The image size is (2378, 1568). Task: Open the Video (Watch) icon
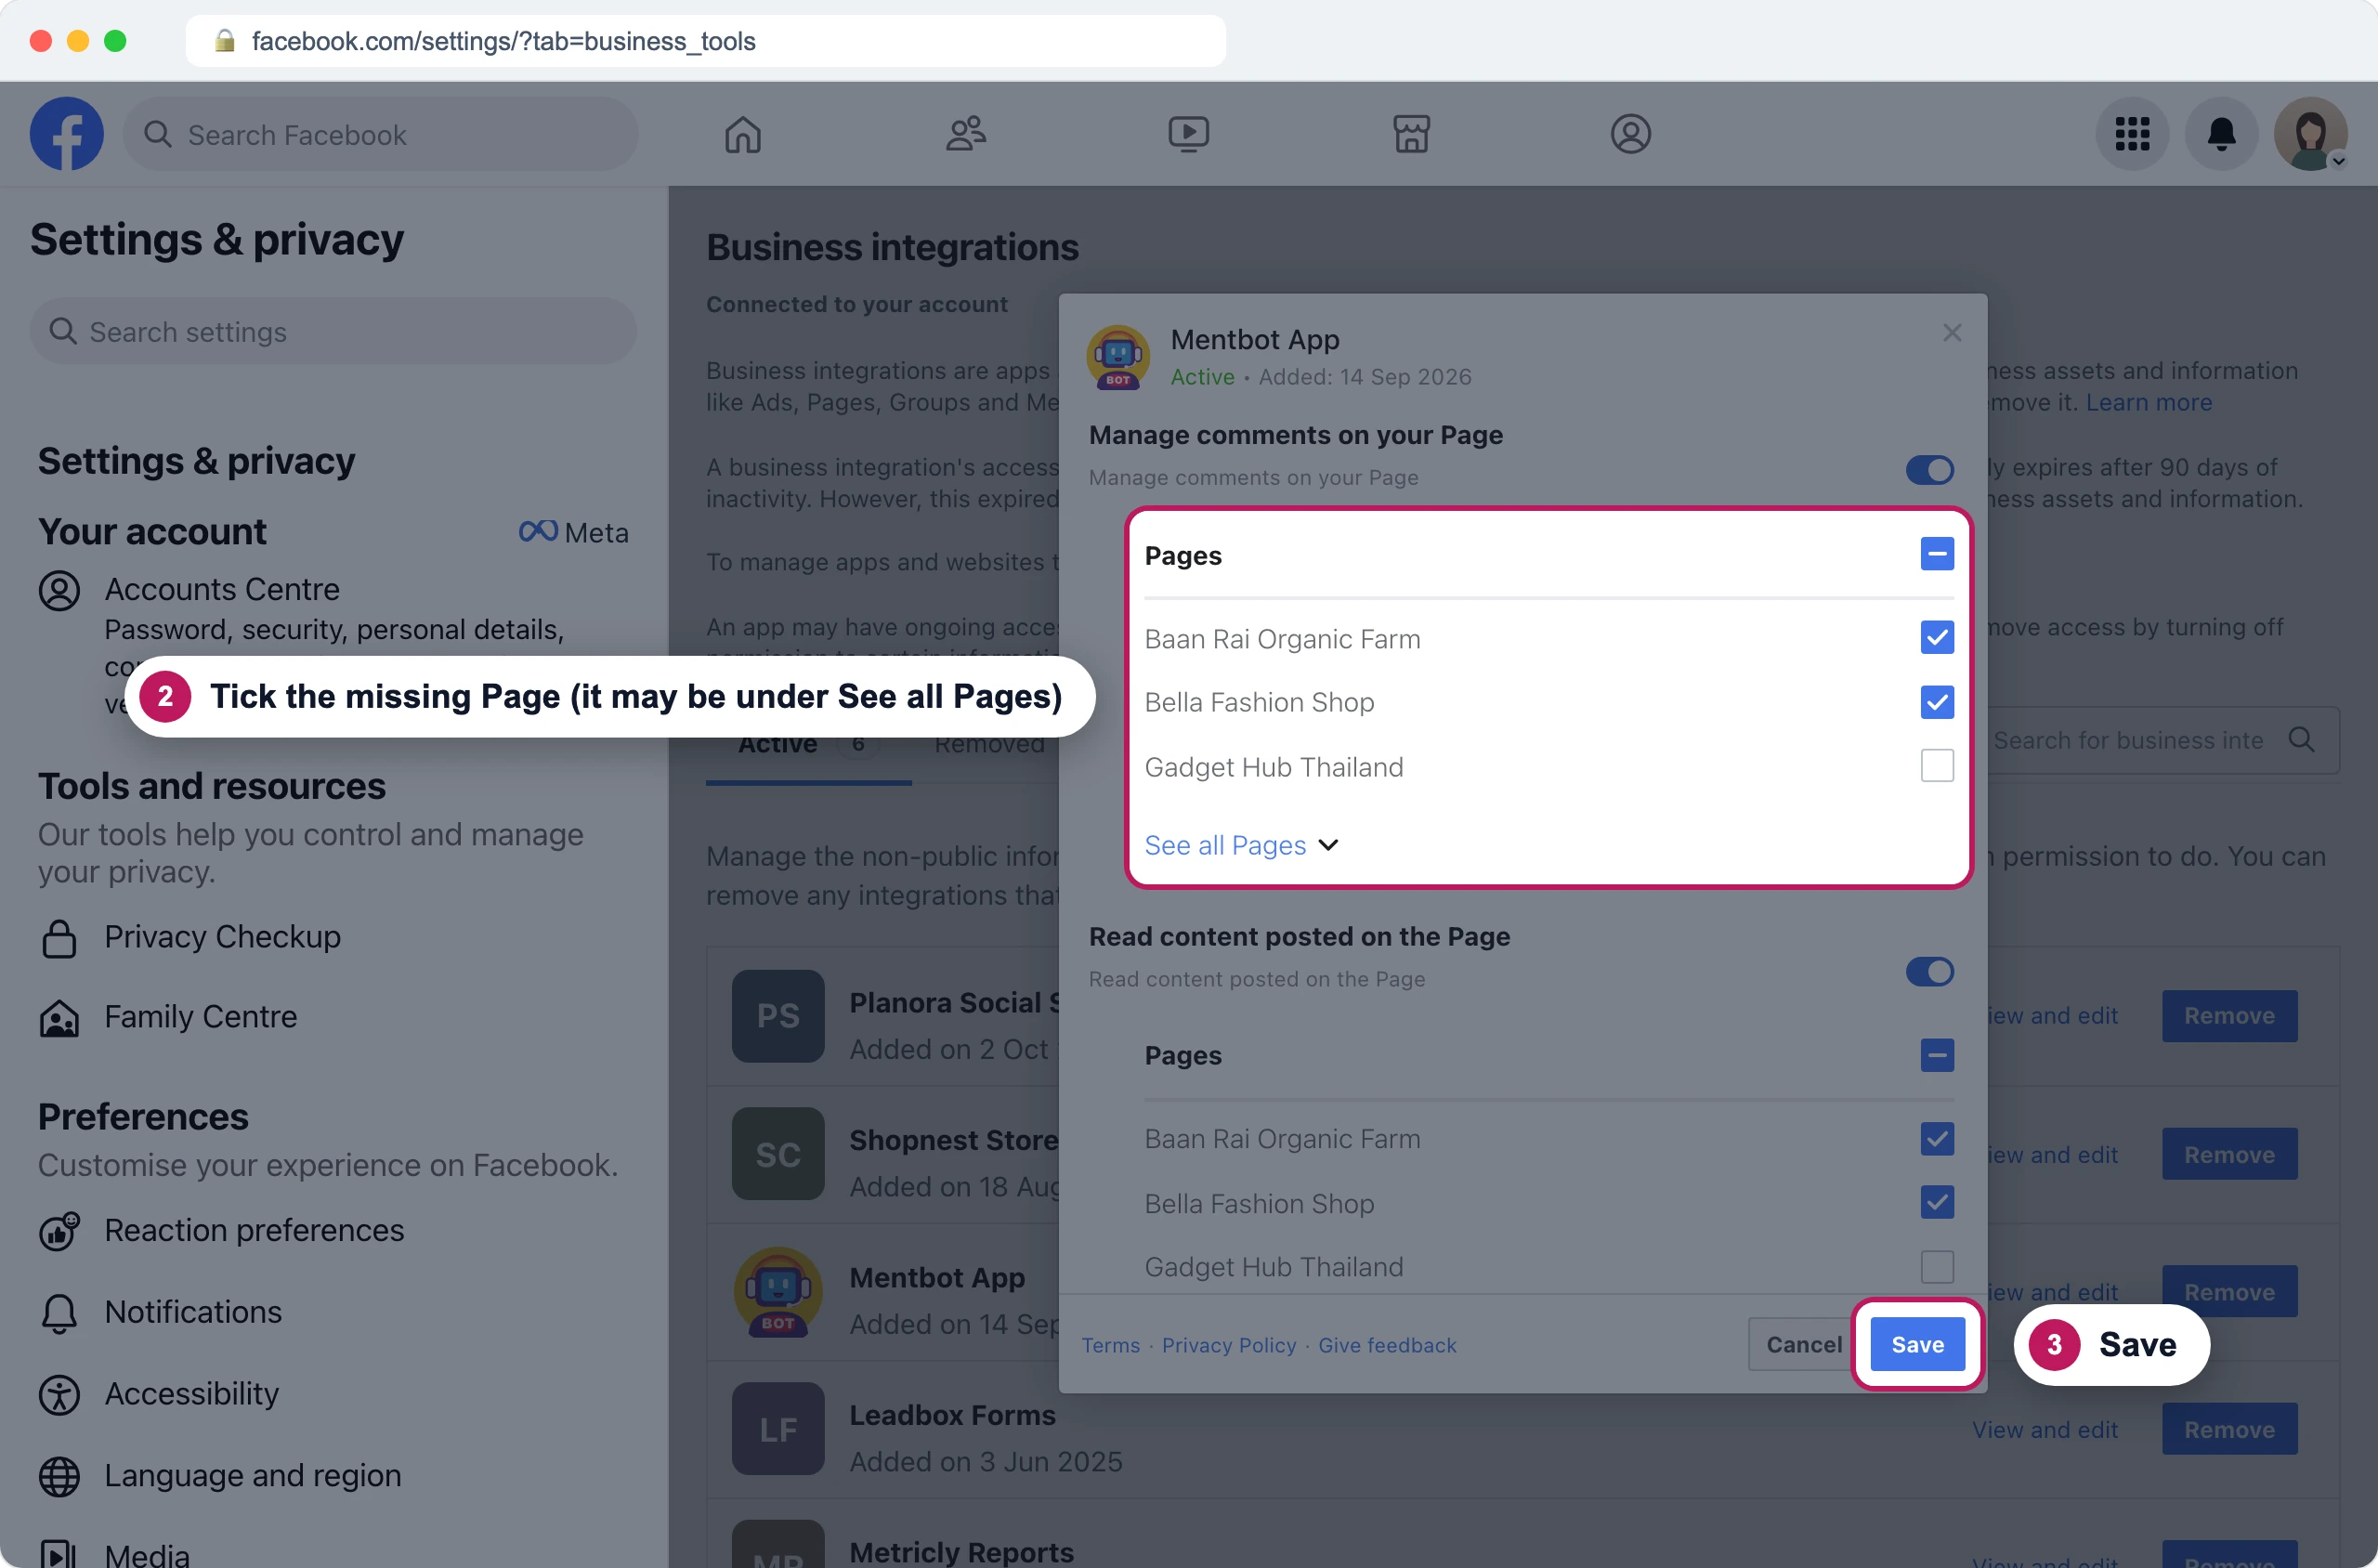point(1188,134)
